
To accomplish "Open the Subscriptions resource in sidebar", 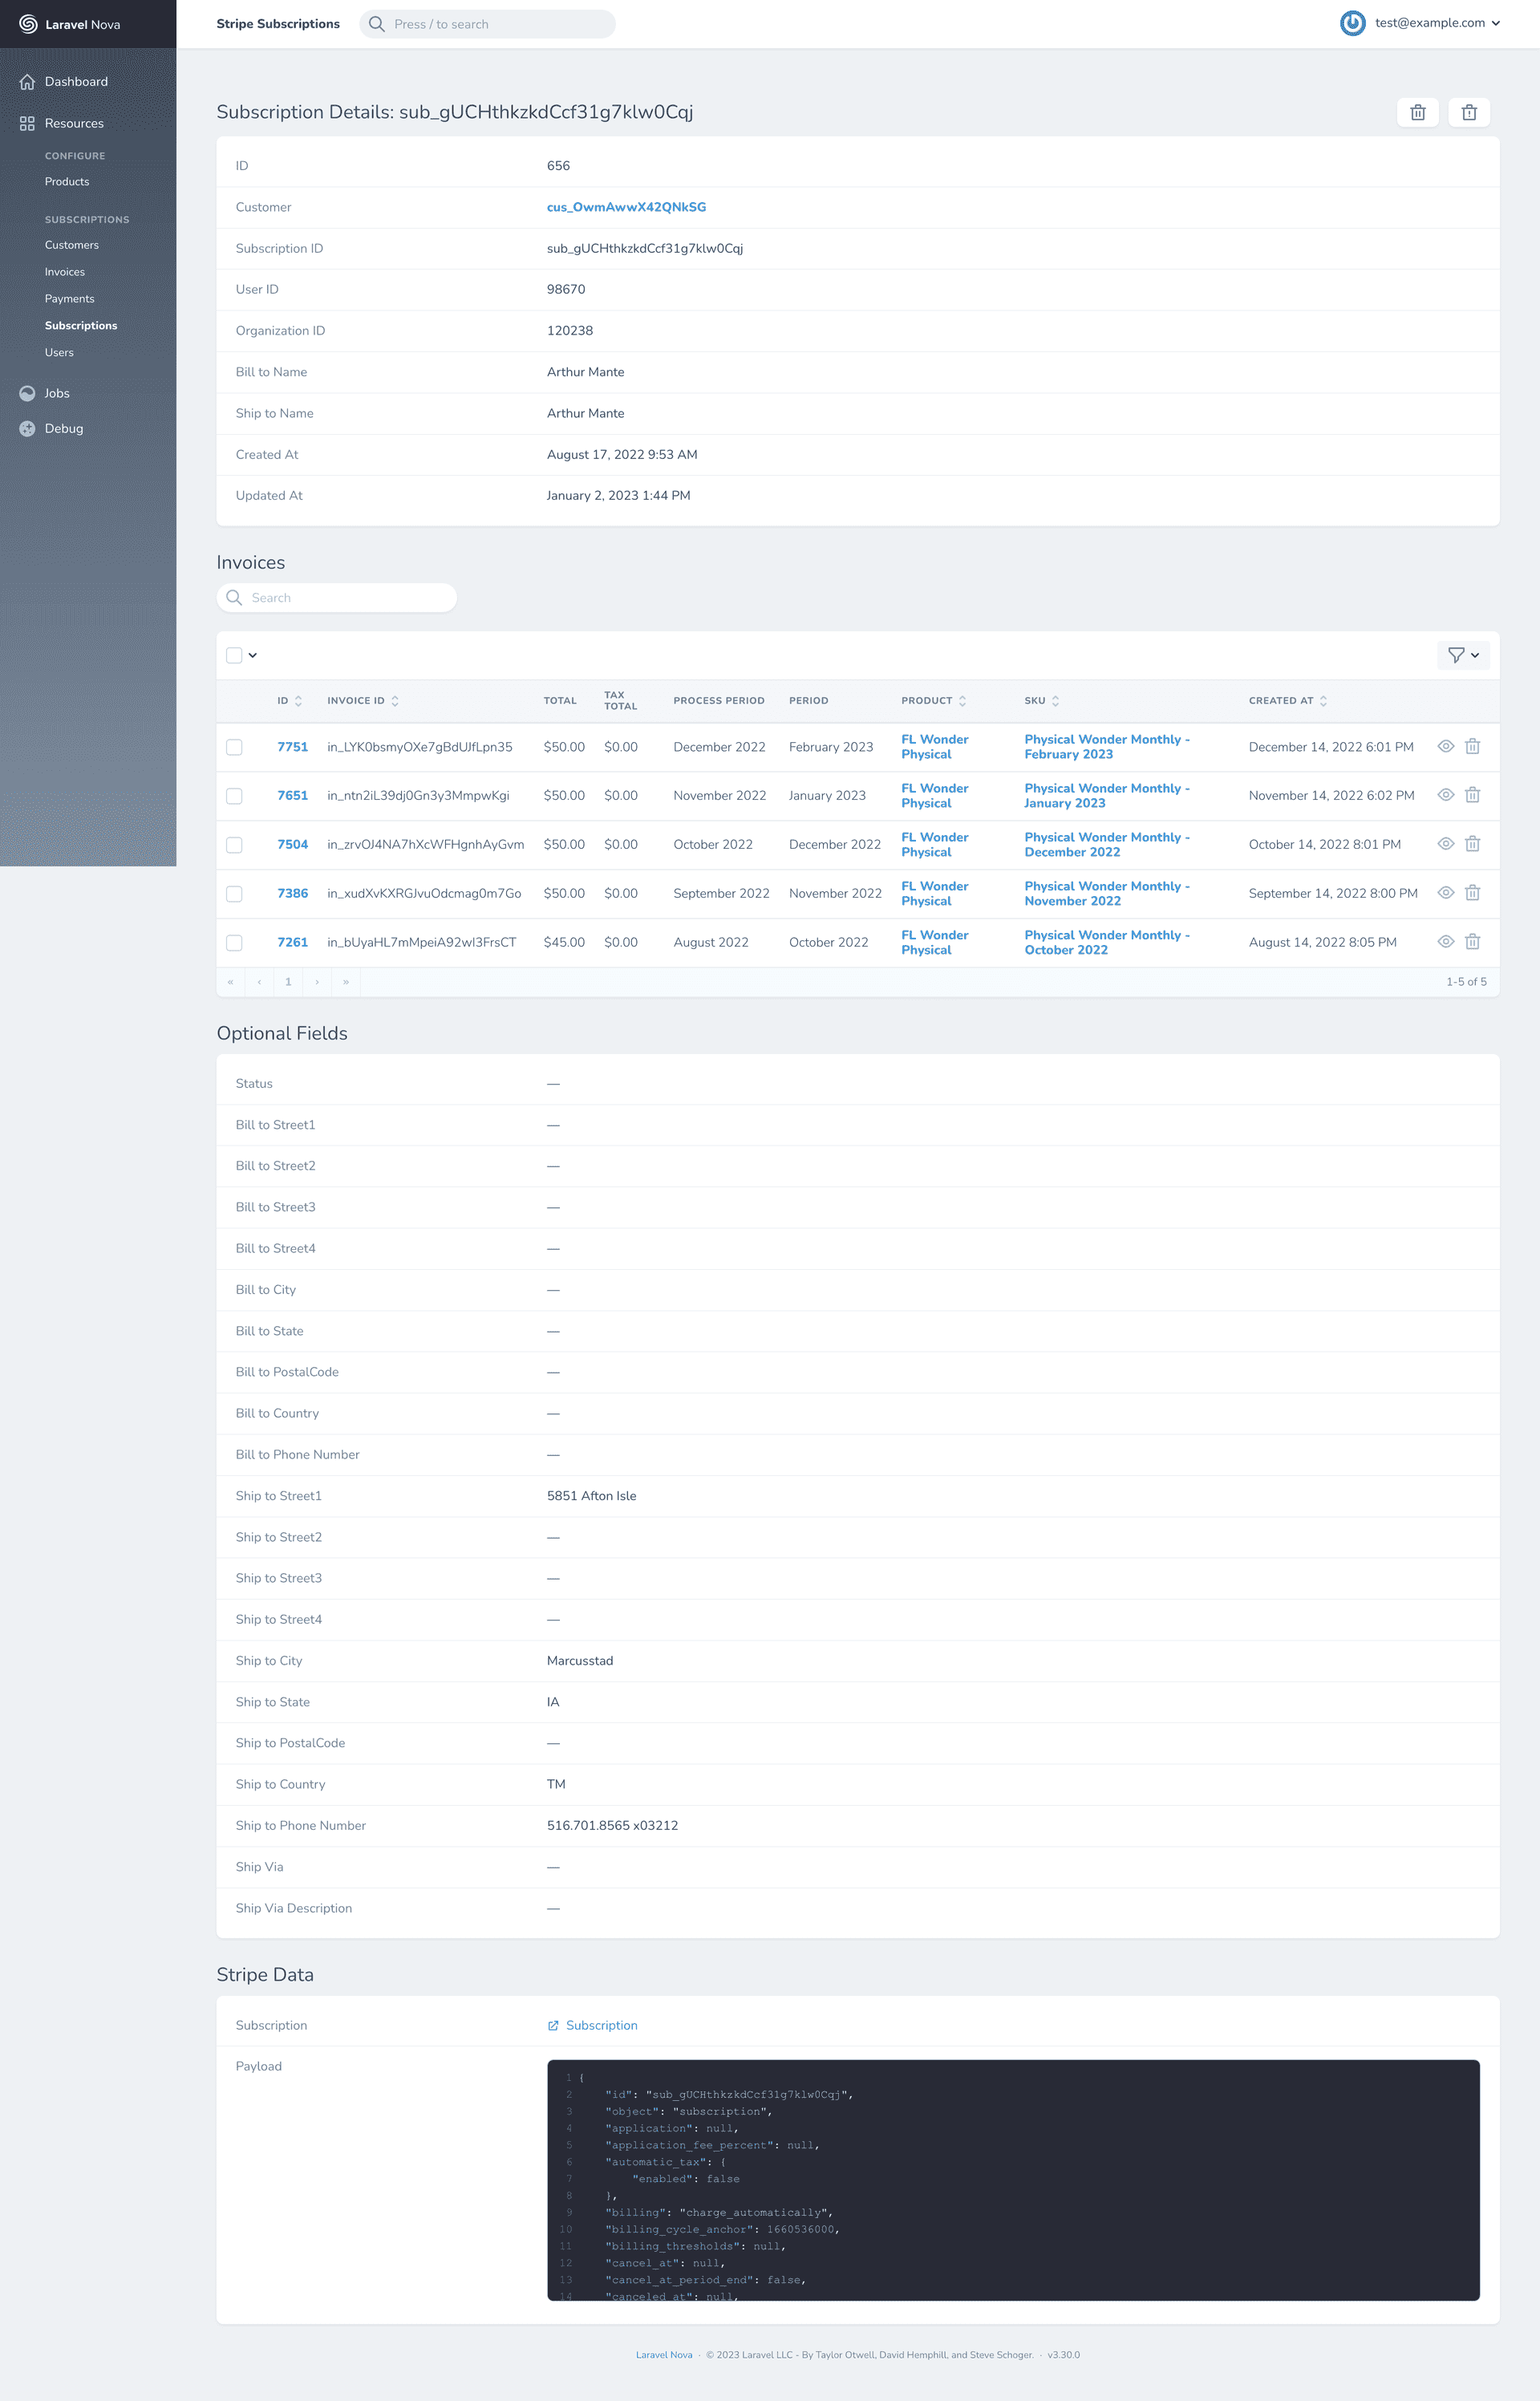I will coord(81,325).
